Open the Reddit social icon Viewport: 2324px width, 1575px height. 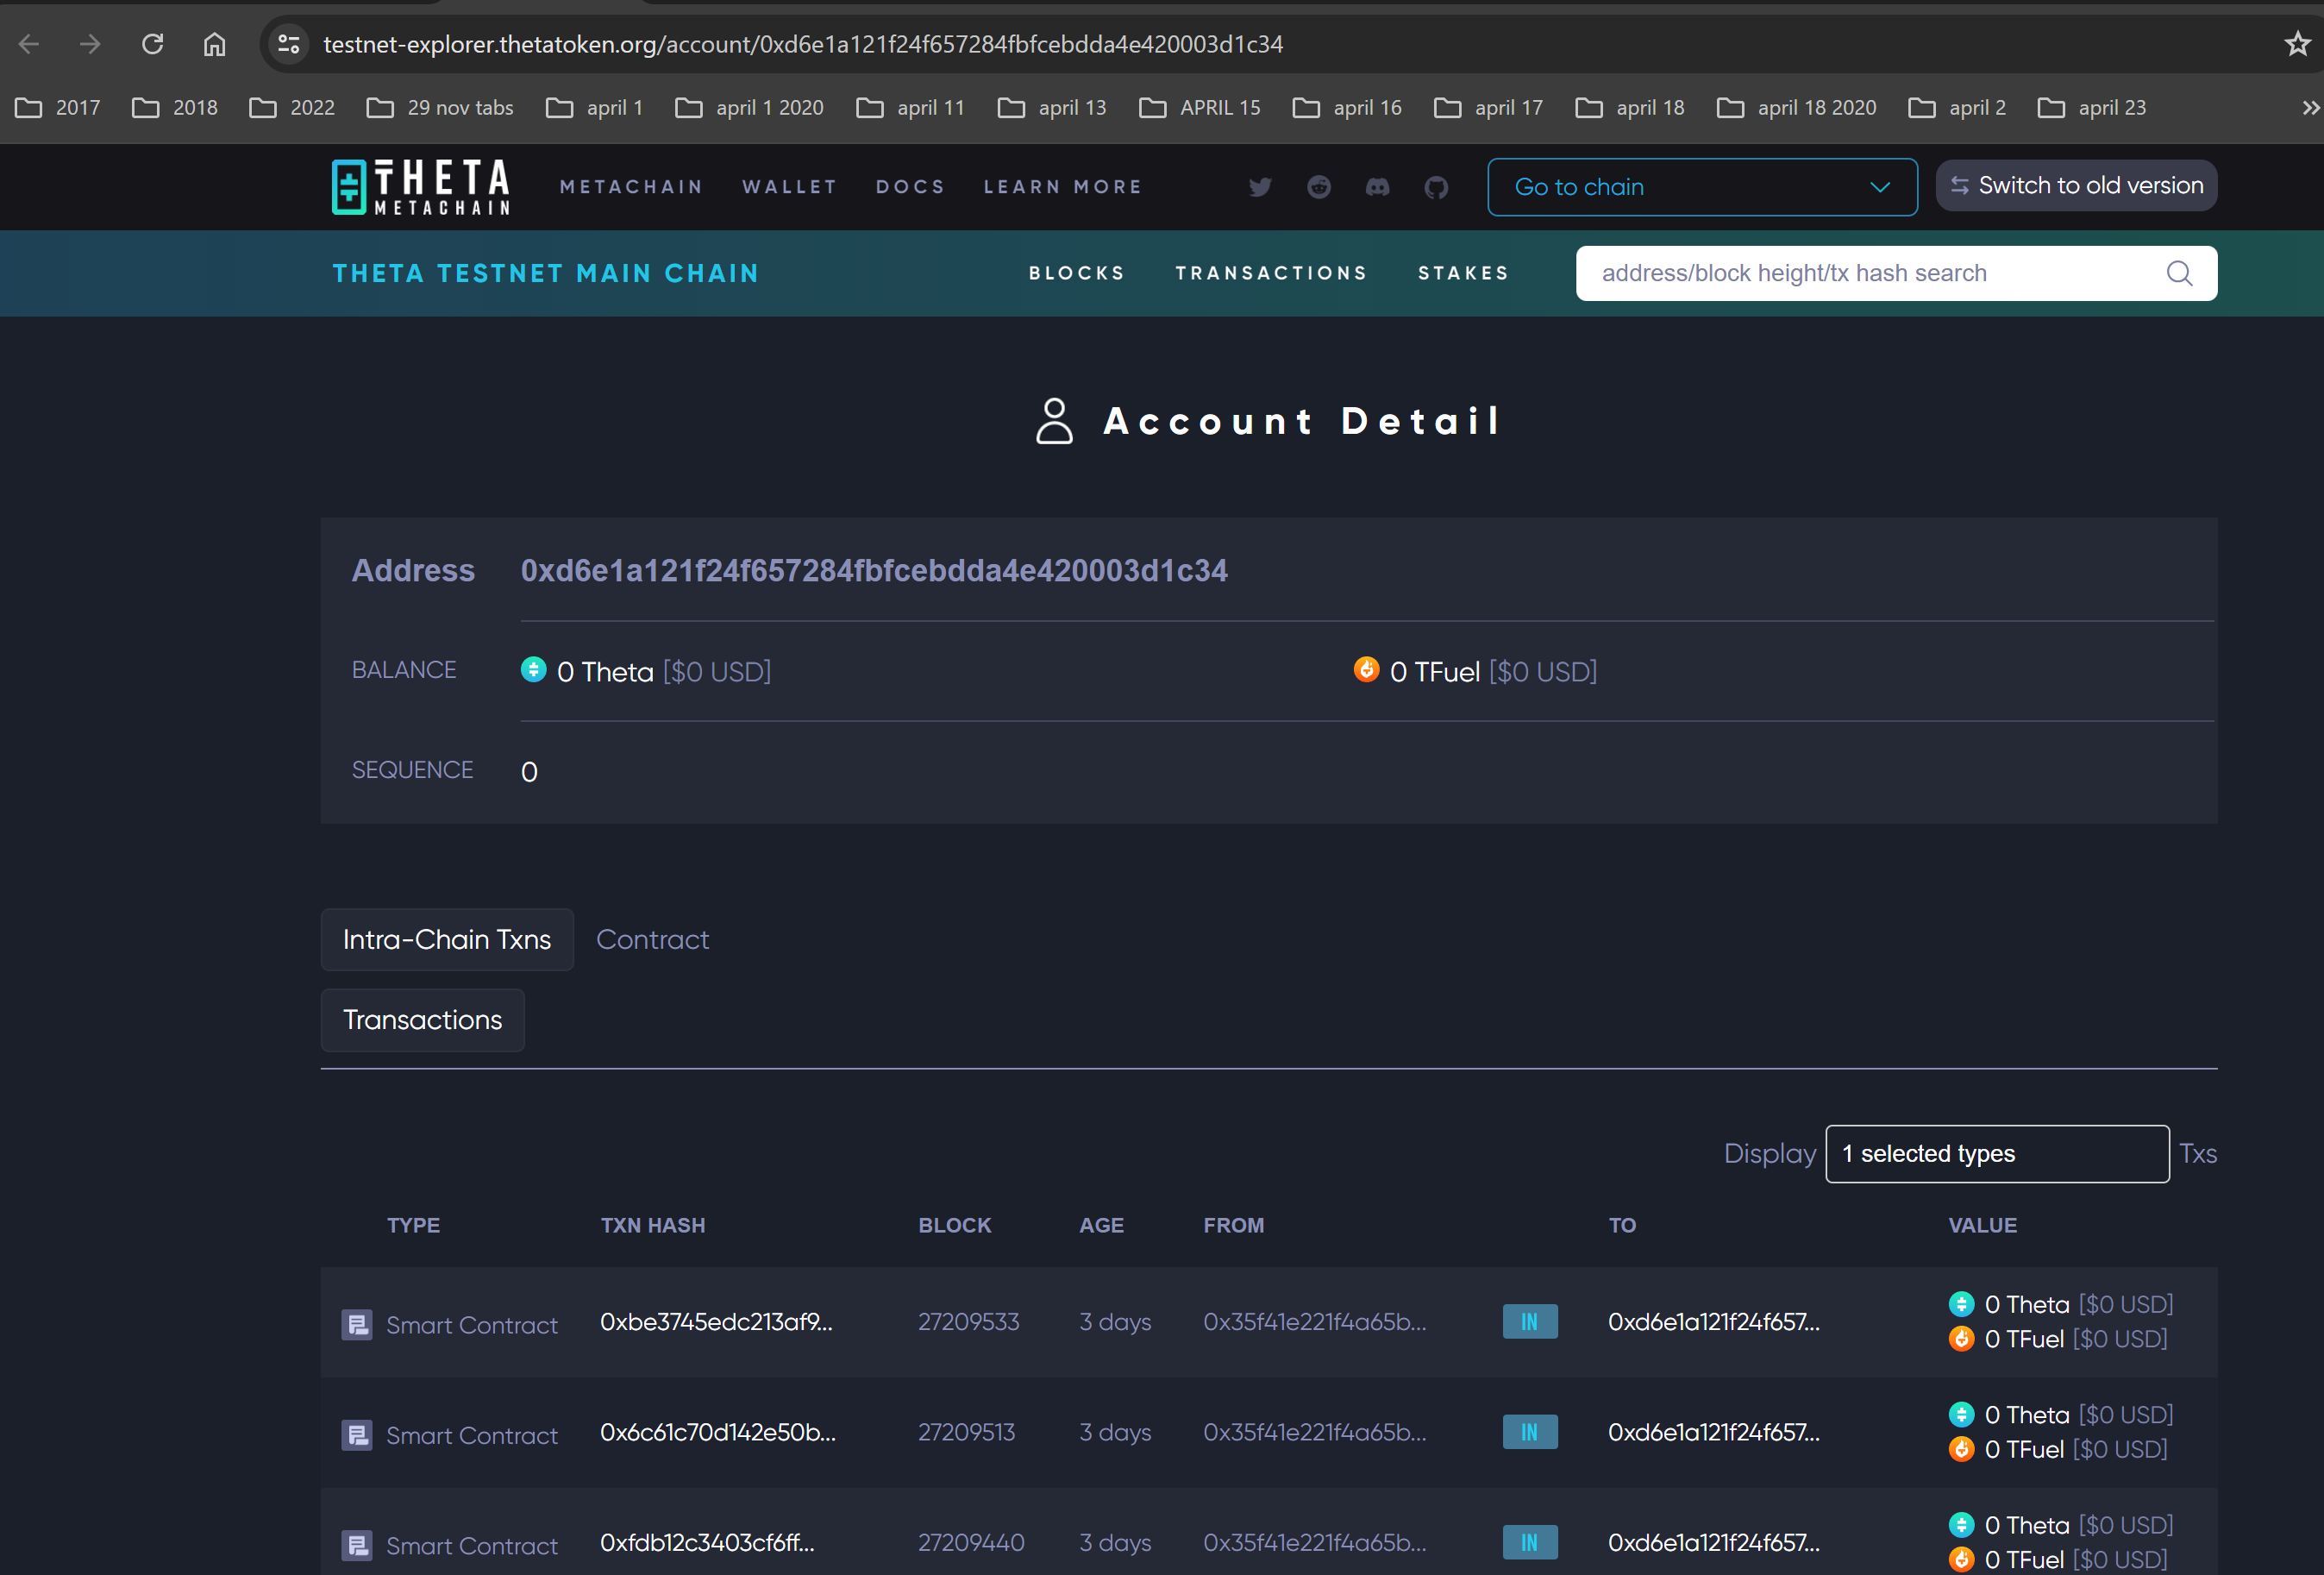tap(1319, 187)
